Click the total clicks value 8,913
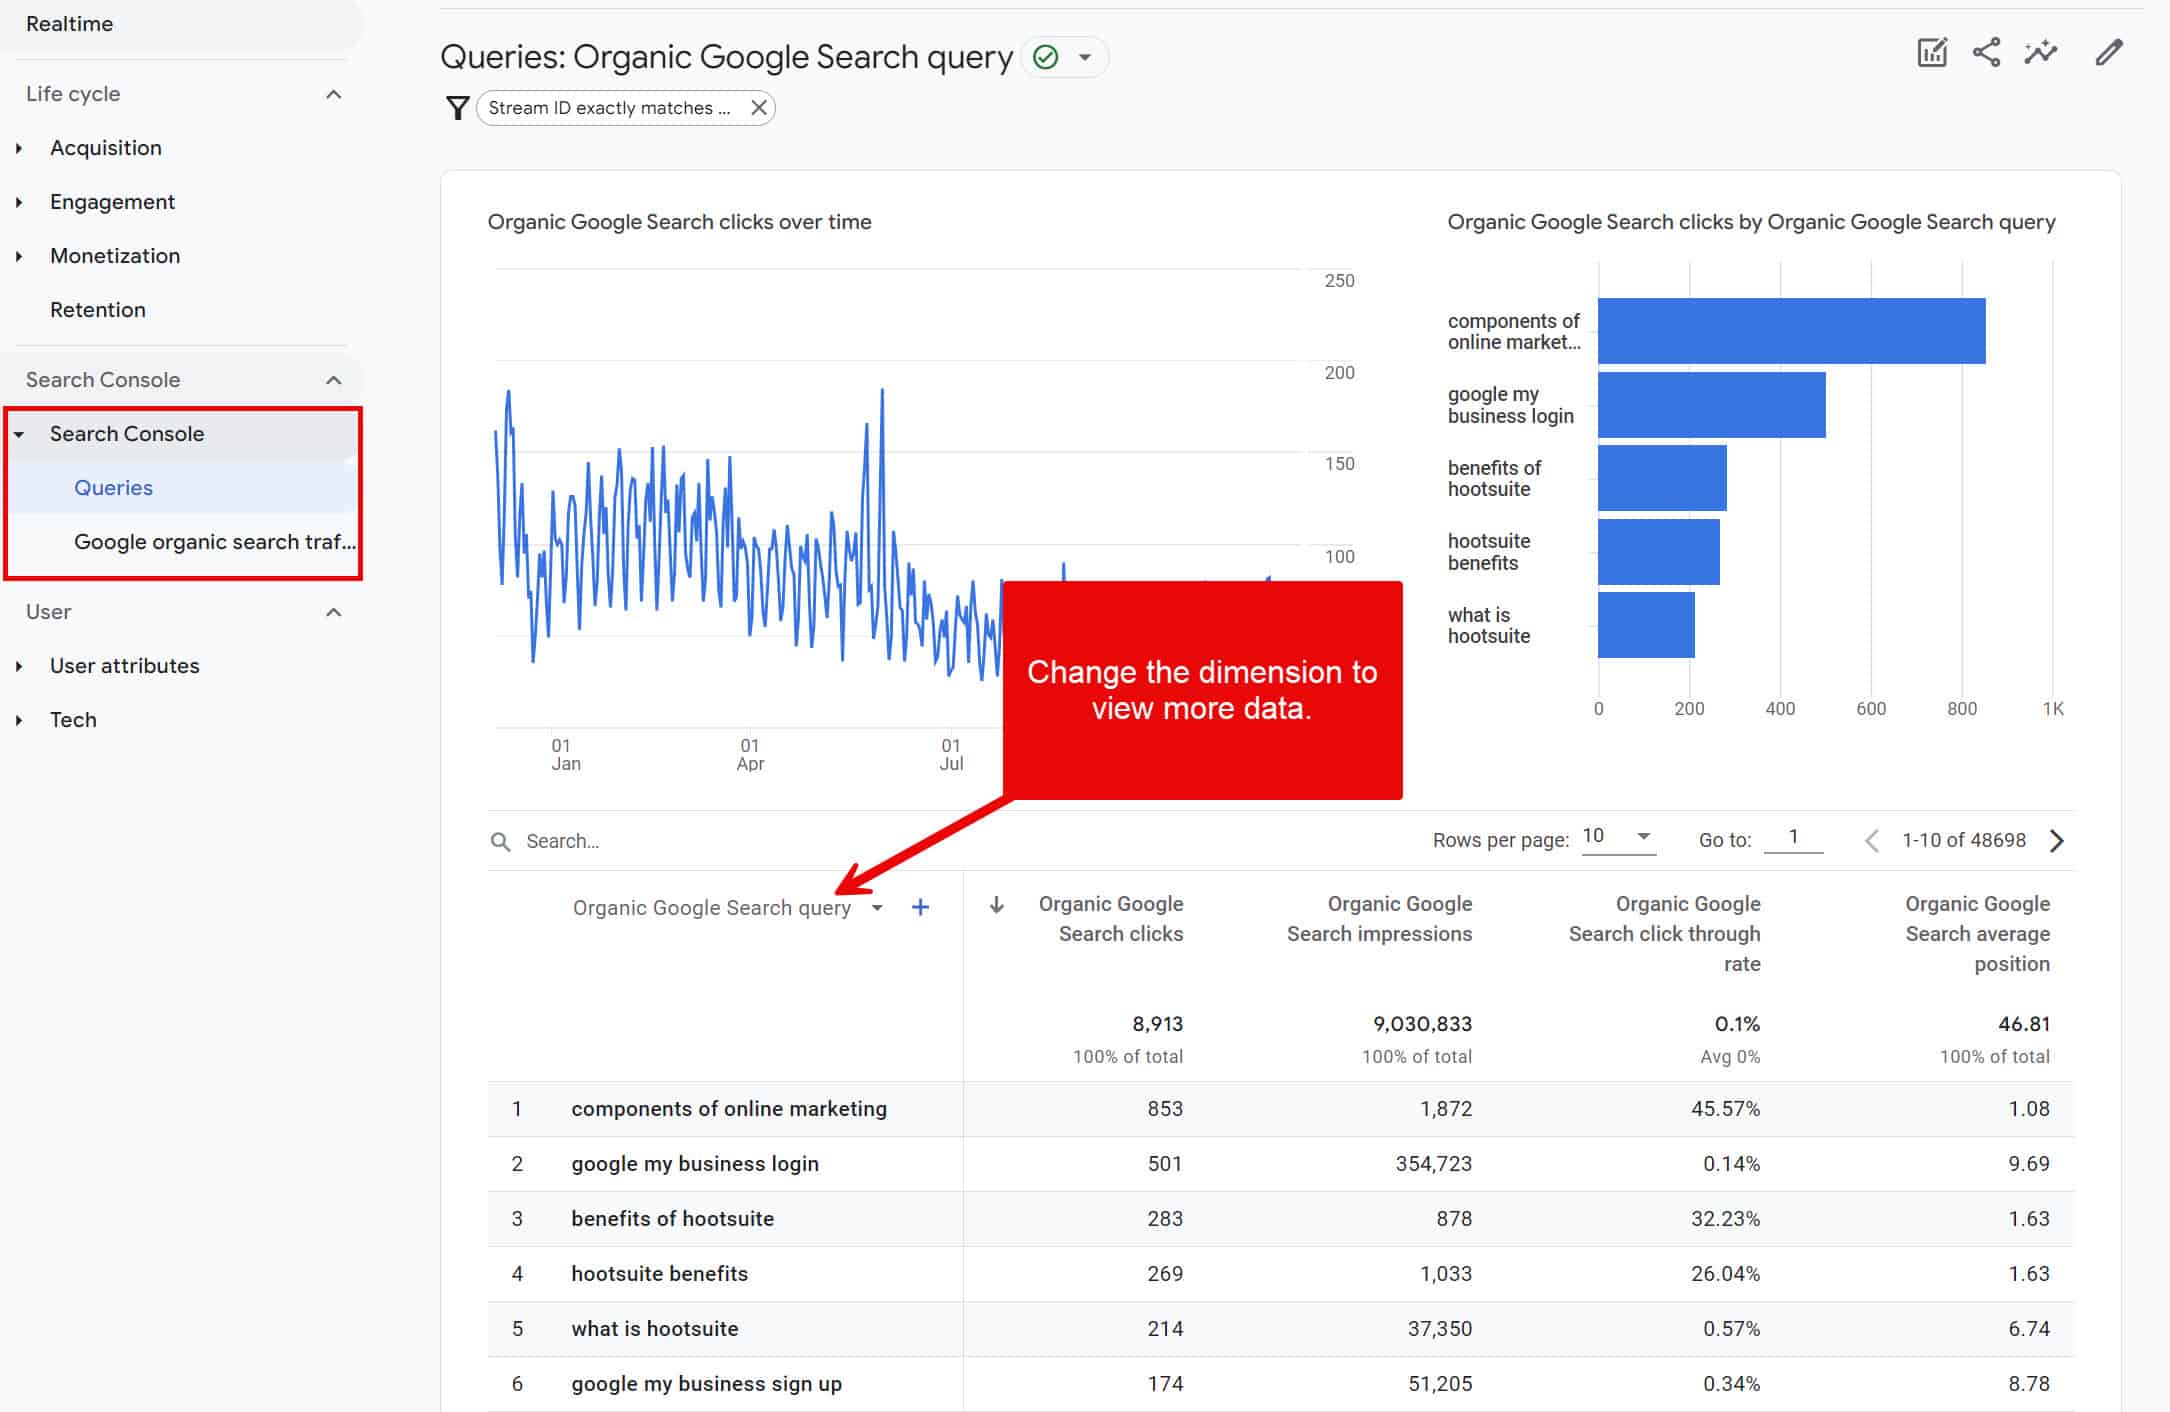Image resolution: width=2170 pixels, height=1412 pixels. 1157,1024
